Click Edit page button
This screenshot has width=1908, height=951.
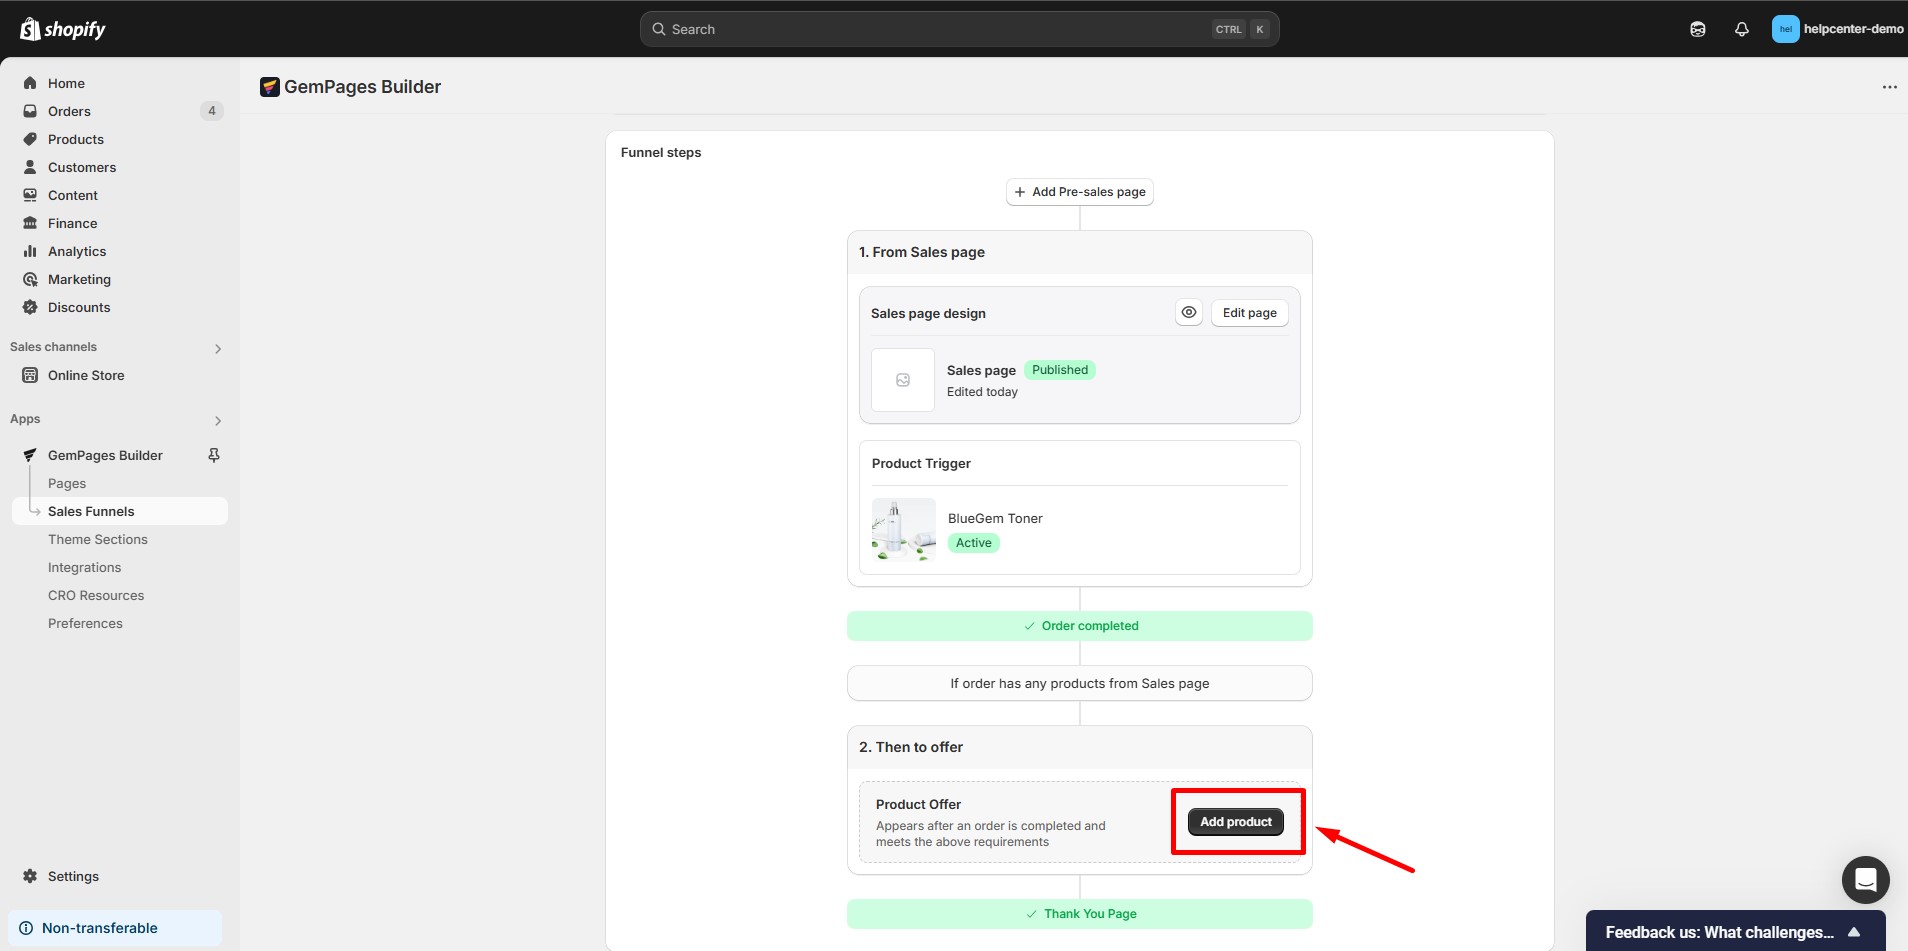pos(1249,313)
